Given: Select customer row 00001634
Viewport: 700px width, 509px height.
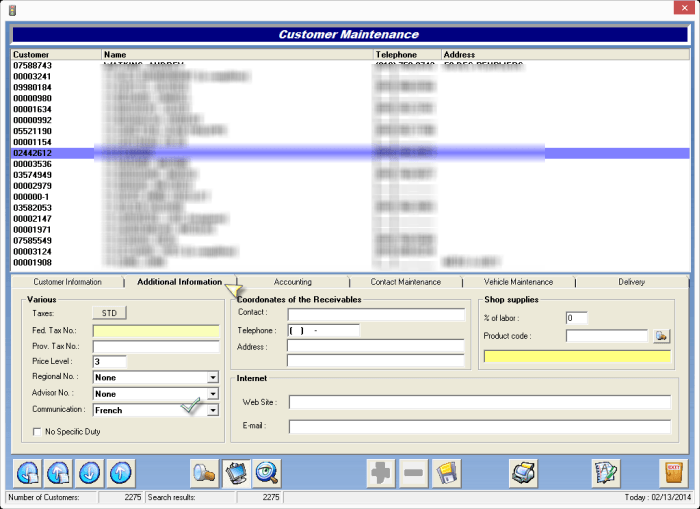Looking at the screenshot, I should (x=350, y=109).
